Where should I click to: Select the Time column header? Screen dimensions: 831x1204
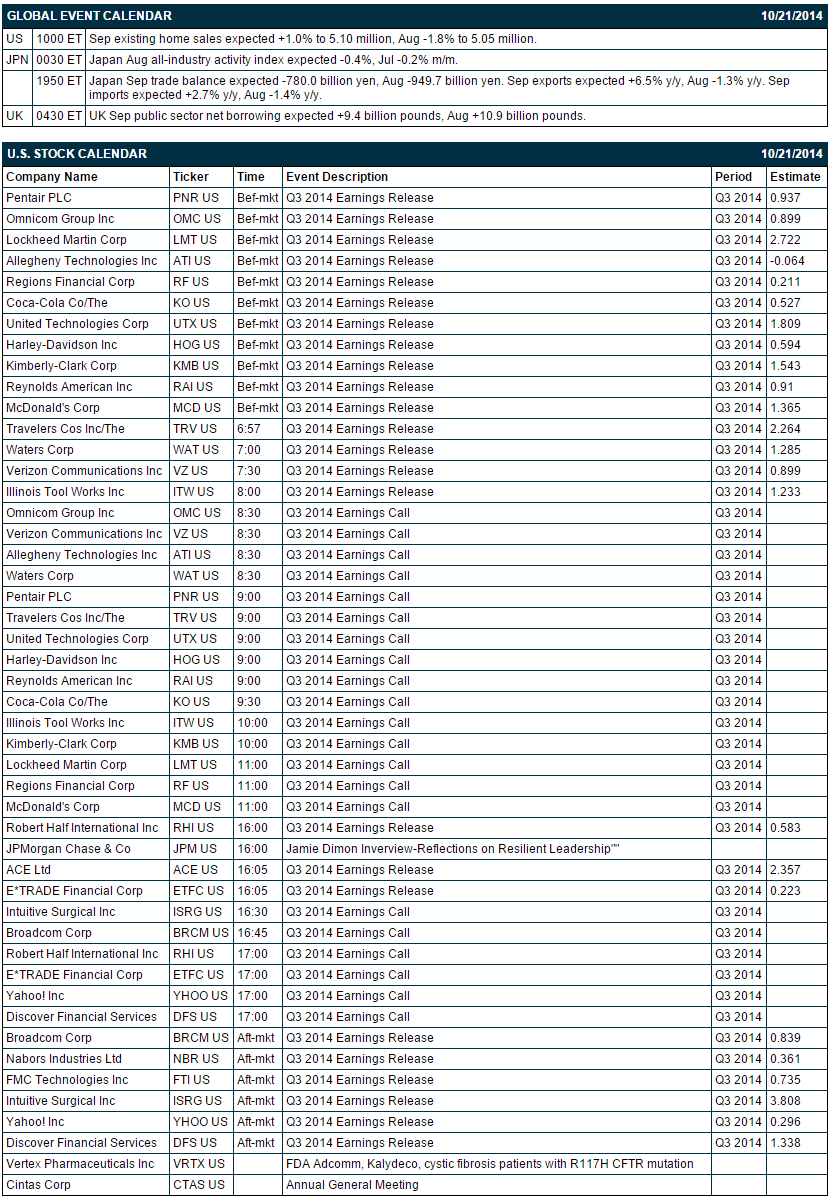(x=251, y=177)
